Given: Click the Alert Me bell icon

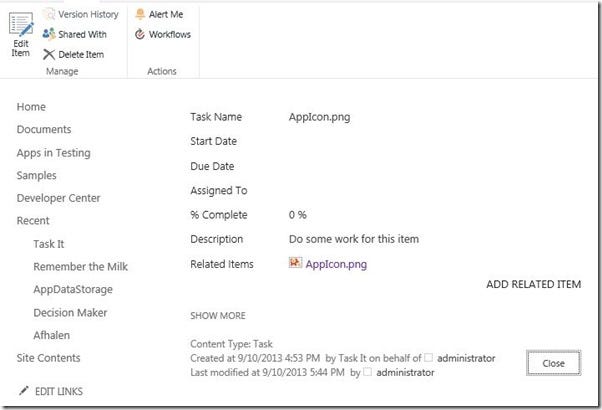Looking at the screenshot, I should [140, 14].
